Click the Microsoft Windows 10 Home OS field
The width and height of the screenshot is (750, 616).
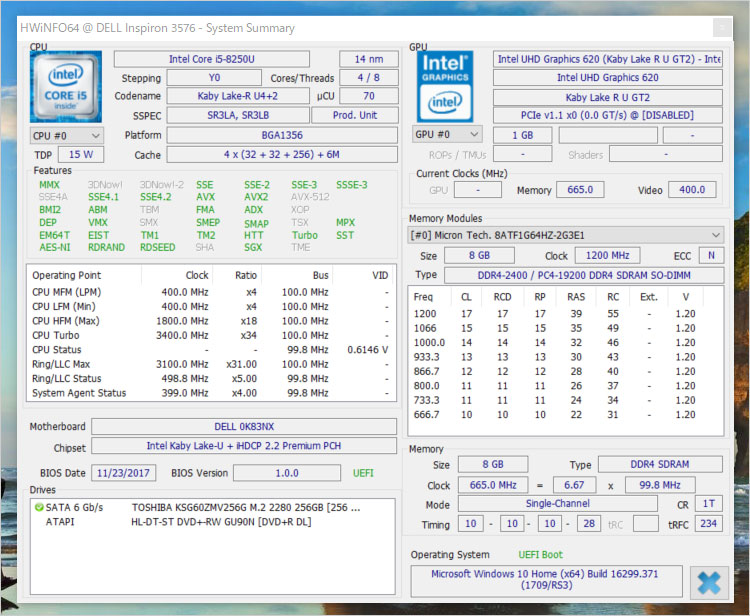546,580
